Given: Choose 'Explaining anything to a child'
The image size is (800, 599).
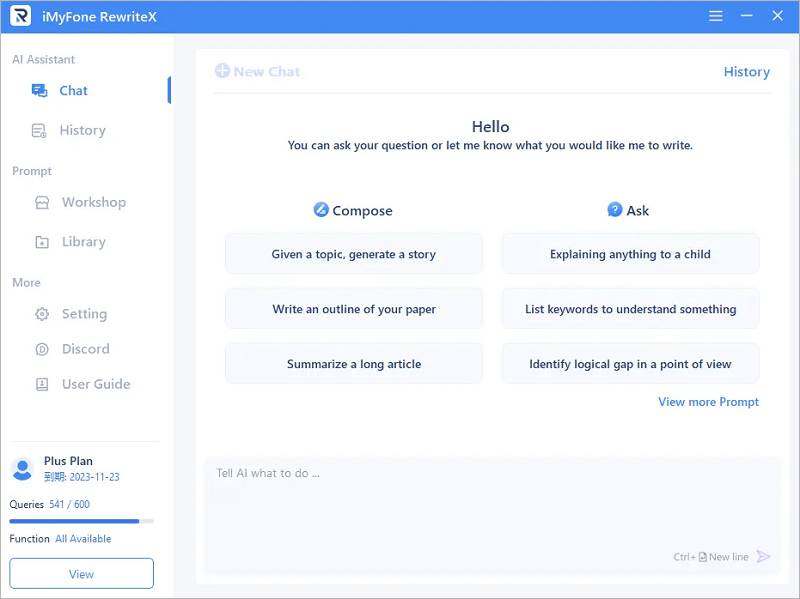Looking at the screenshot, I should pos(630,254).
